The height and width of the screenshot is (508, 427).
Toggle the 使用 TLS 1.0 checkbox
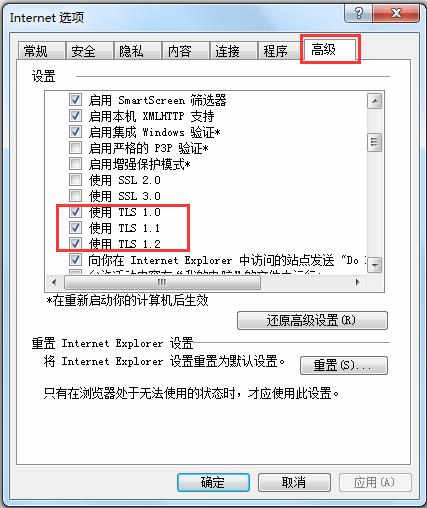pyautogui.click(x=75, y=211)
